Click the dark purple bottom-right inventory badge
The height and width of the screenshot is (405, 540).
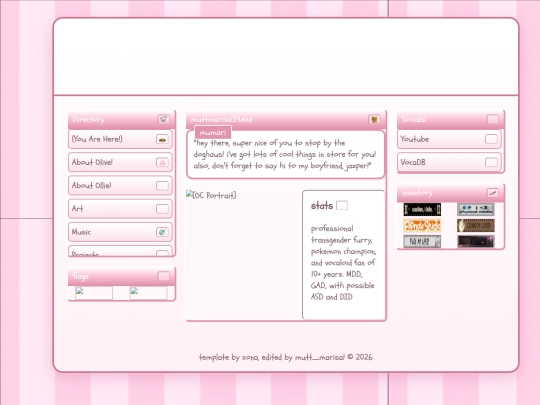point(476,241)
